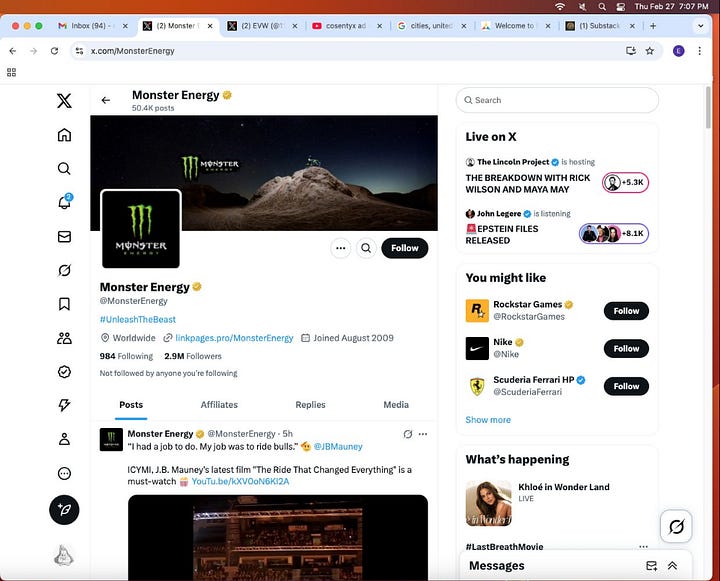
Task: Open the profile three-dot more options
Action: [341, 248]
